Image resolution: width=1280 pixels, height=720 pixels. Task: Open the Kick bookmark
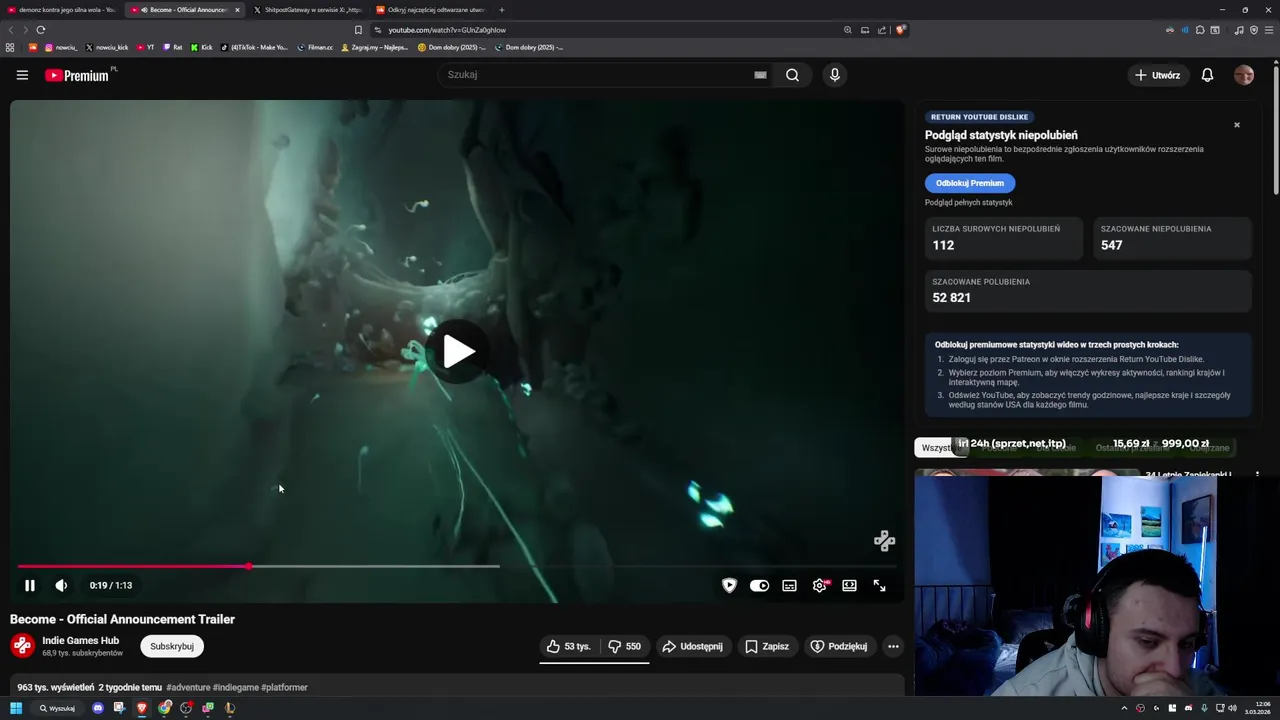pos(201,47)
